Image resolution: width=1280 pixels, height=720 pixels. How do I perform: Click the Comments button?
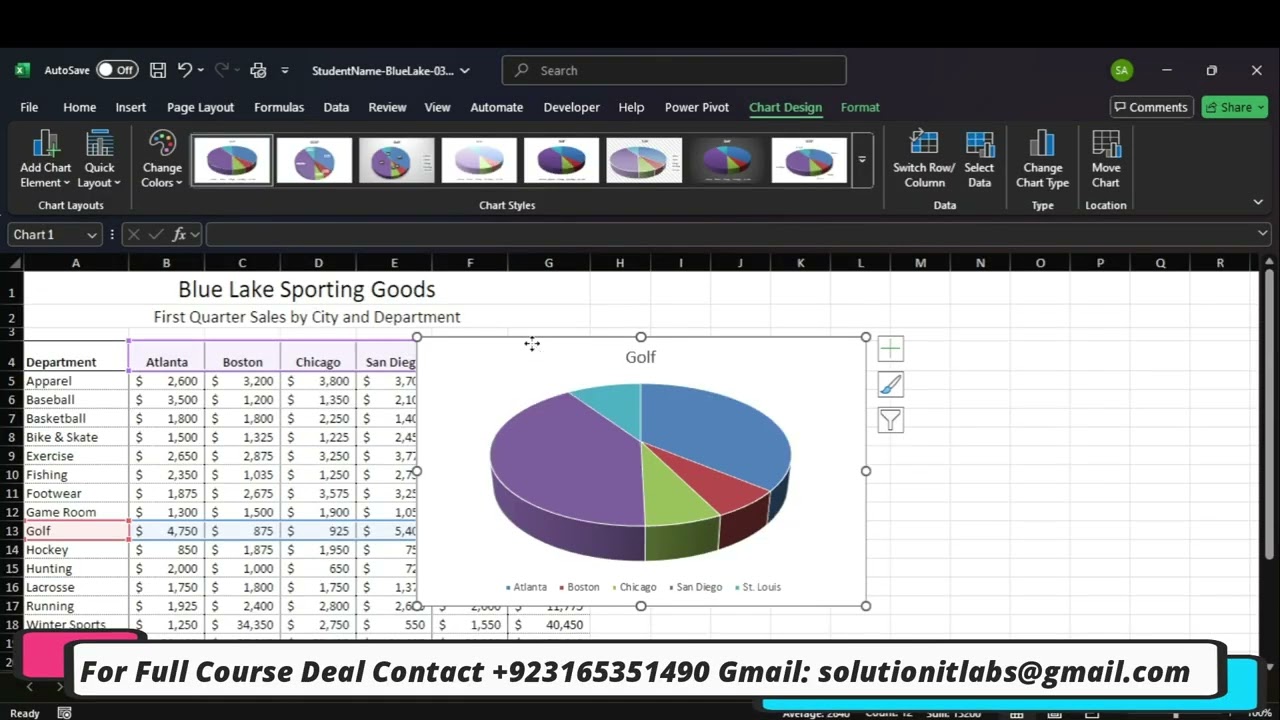[1152, 107]
